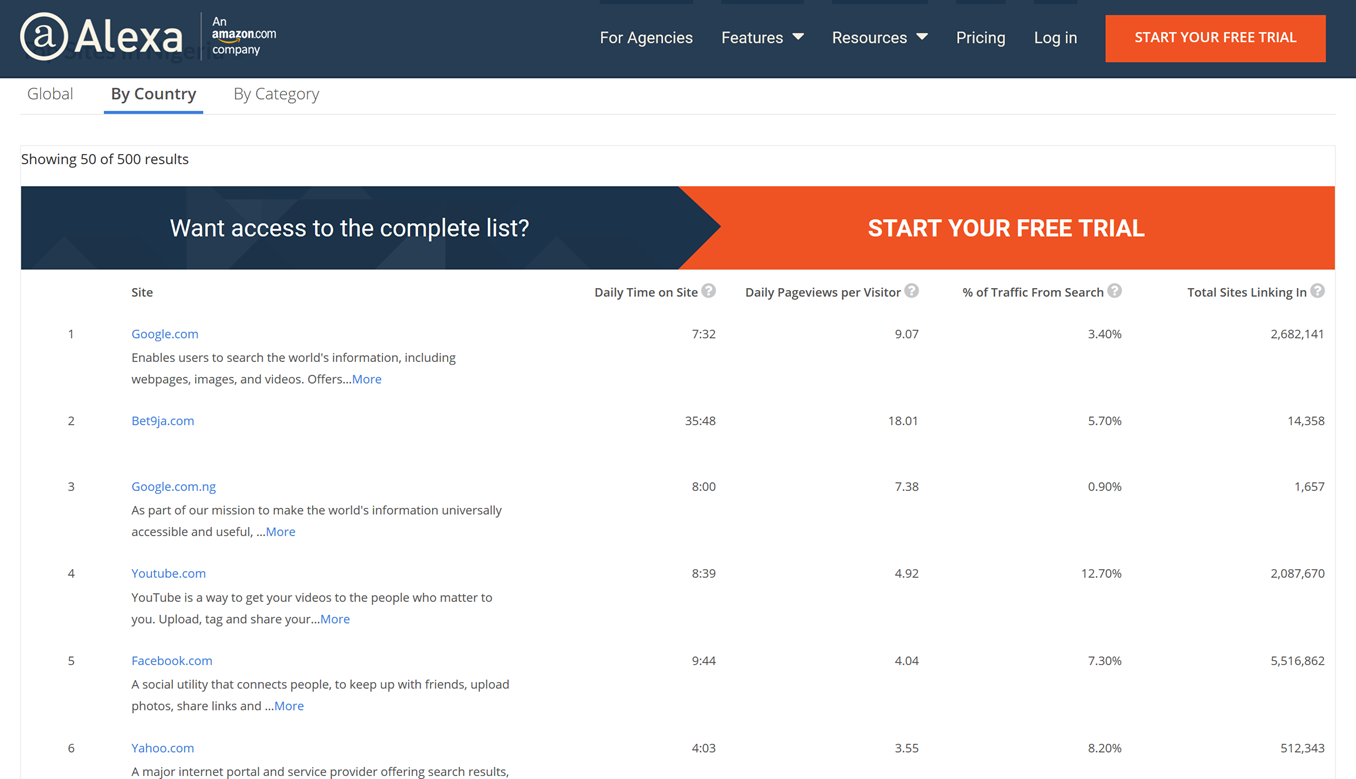1356x779 pixels.
Task: Expand More in Google.com.ng description
Action: click(x=281, y=532)
